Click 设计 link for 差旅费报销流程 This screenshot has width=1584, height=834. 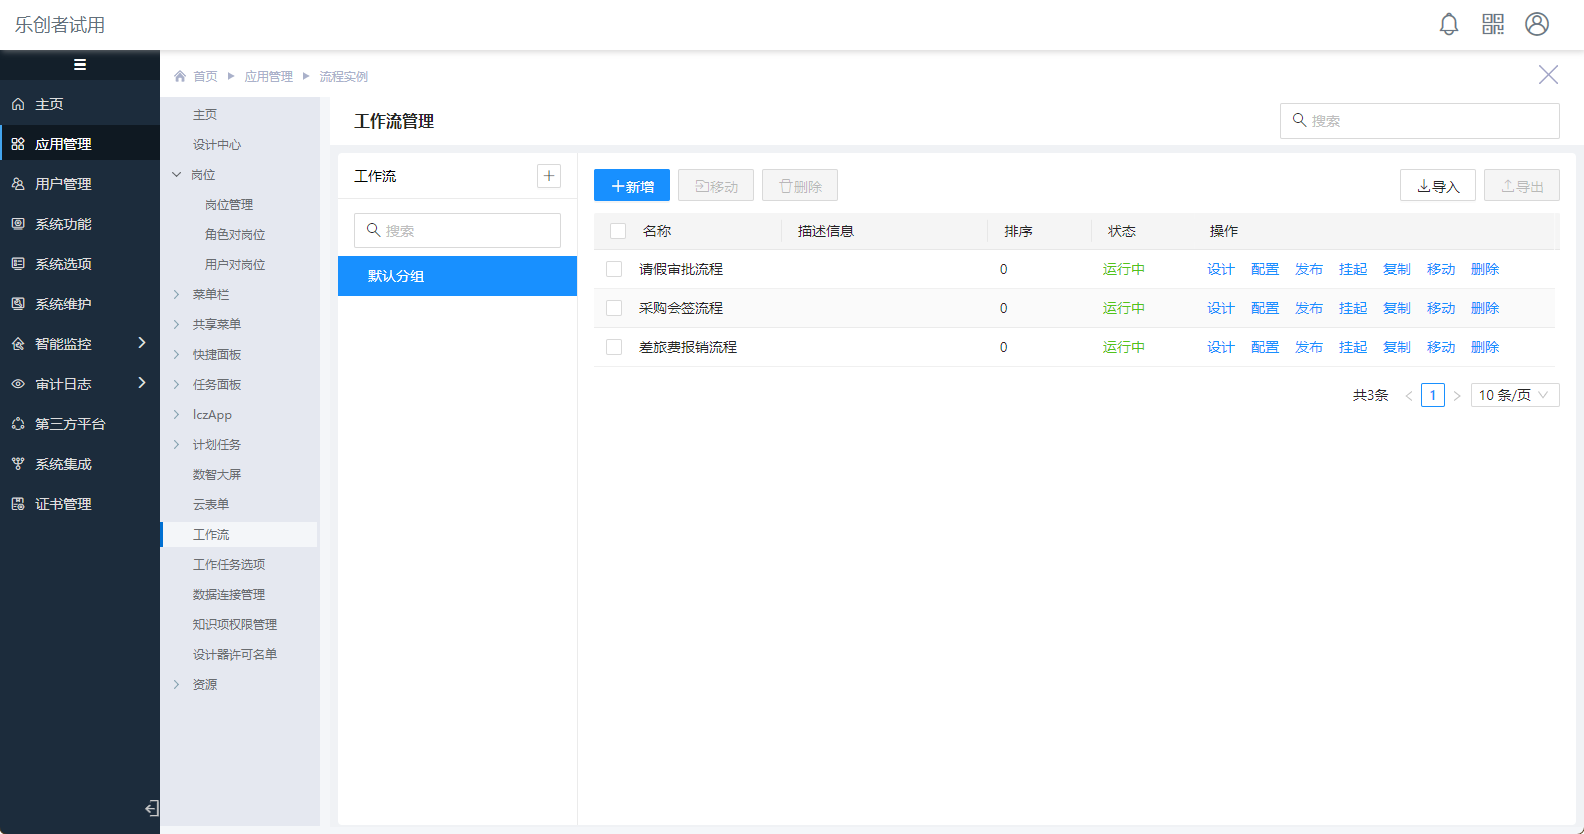(1220, 347)
